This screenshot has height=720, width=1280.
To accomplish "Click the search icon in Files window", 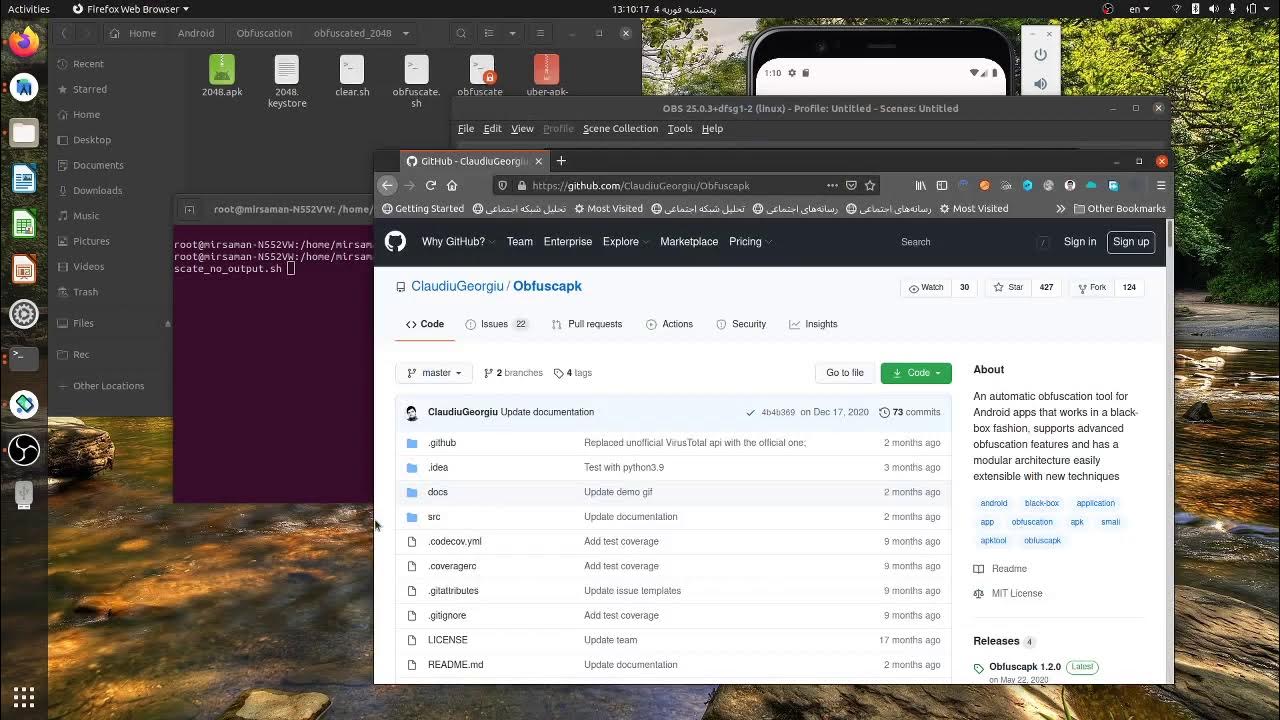I will click(461, 33).
